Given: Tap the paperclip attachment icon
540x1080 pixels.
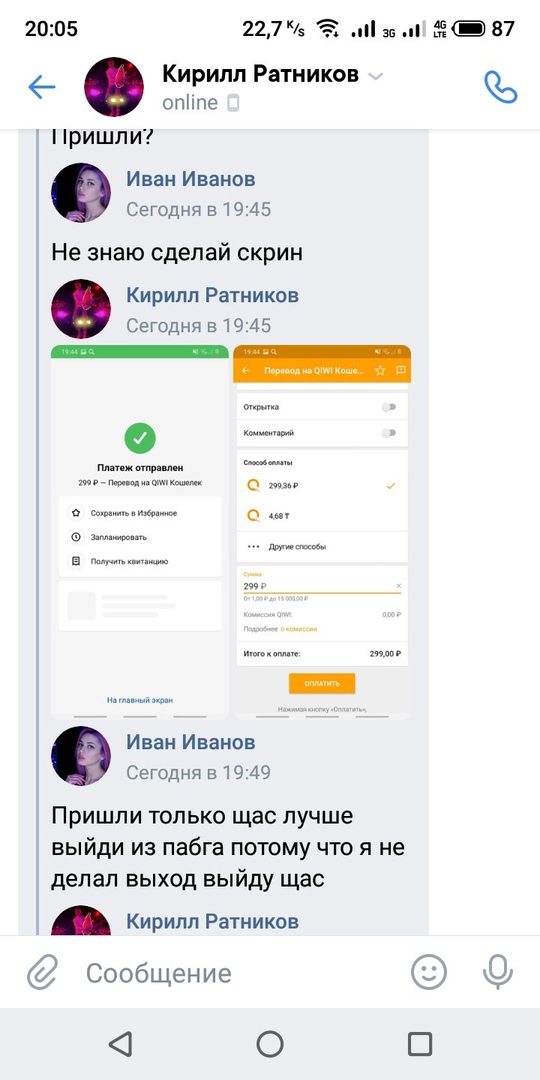Looking at the screenshot, I should [43, 973].
